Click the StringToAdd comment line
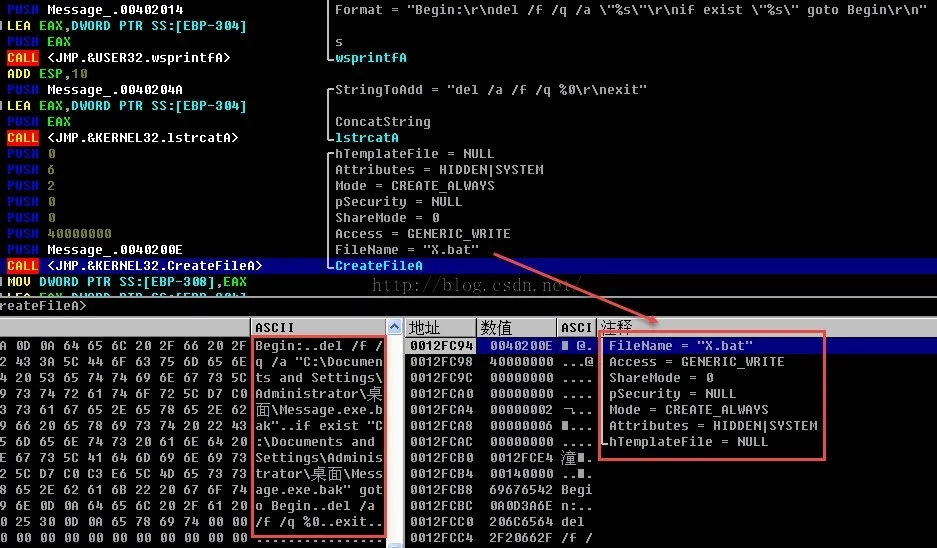This screenshot has height=548, width=937. (491, 90)
